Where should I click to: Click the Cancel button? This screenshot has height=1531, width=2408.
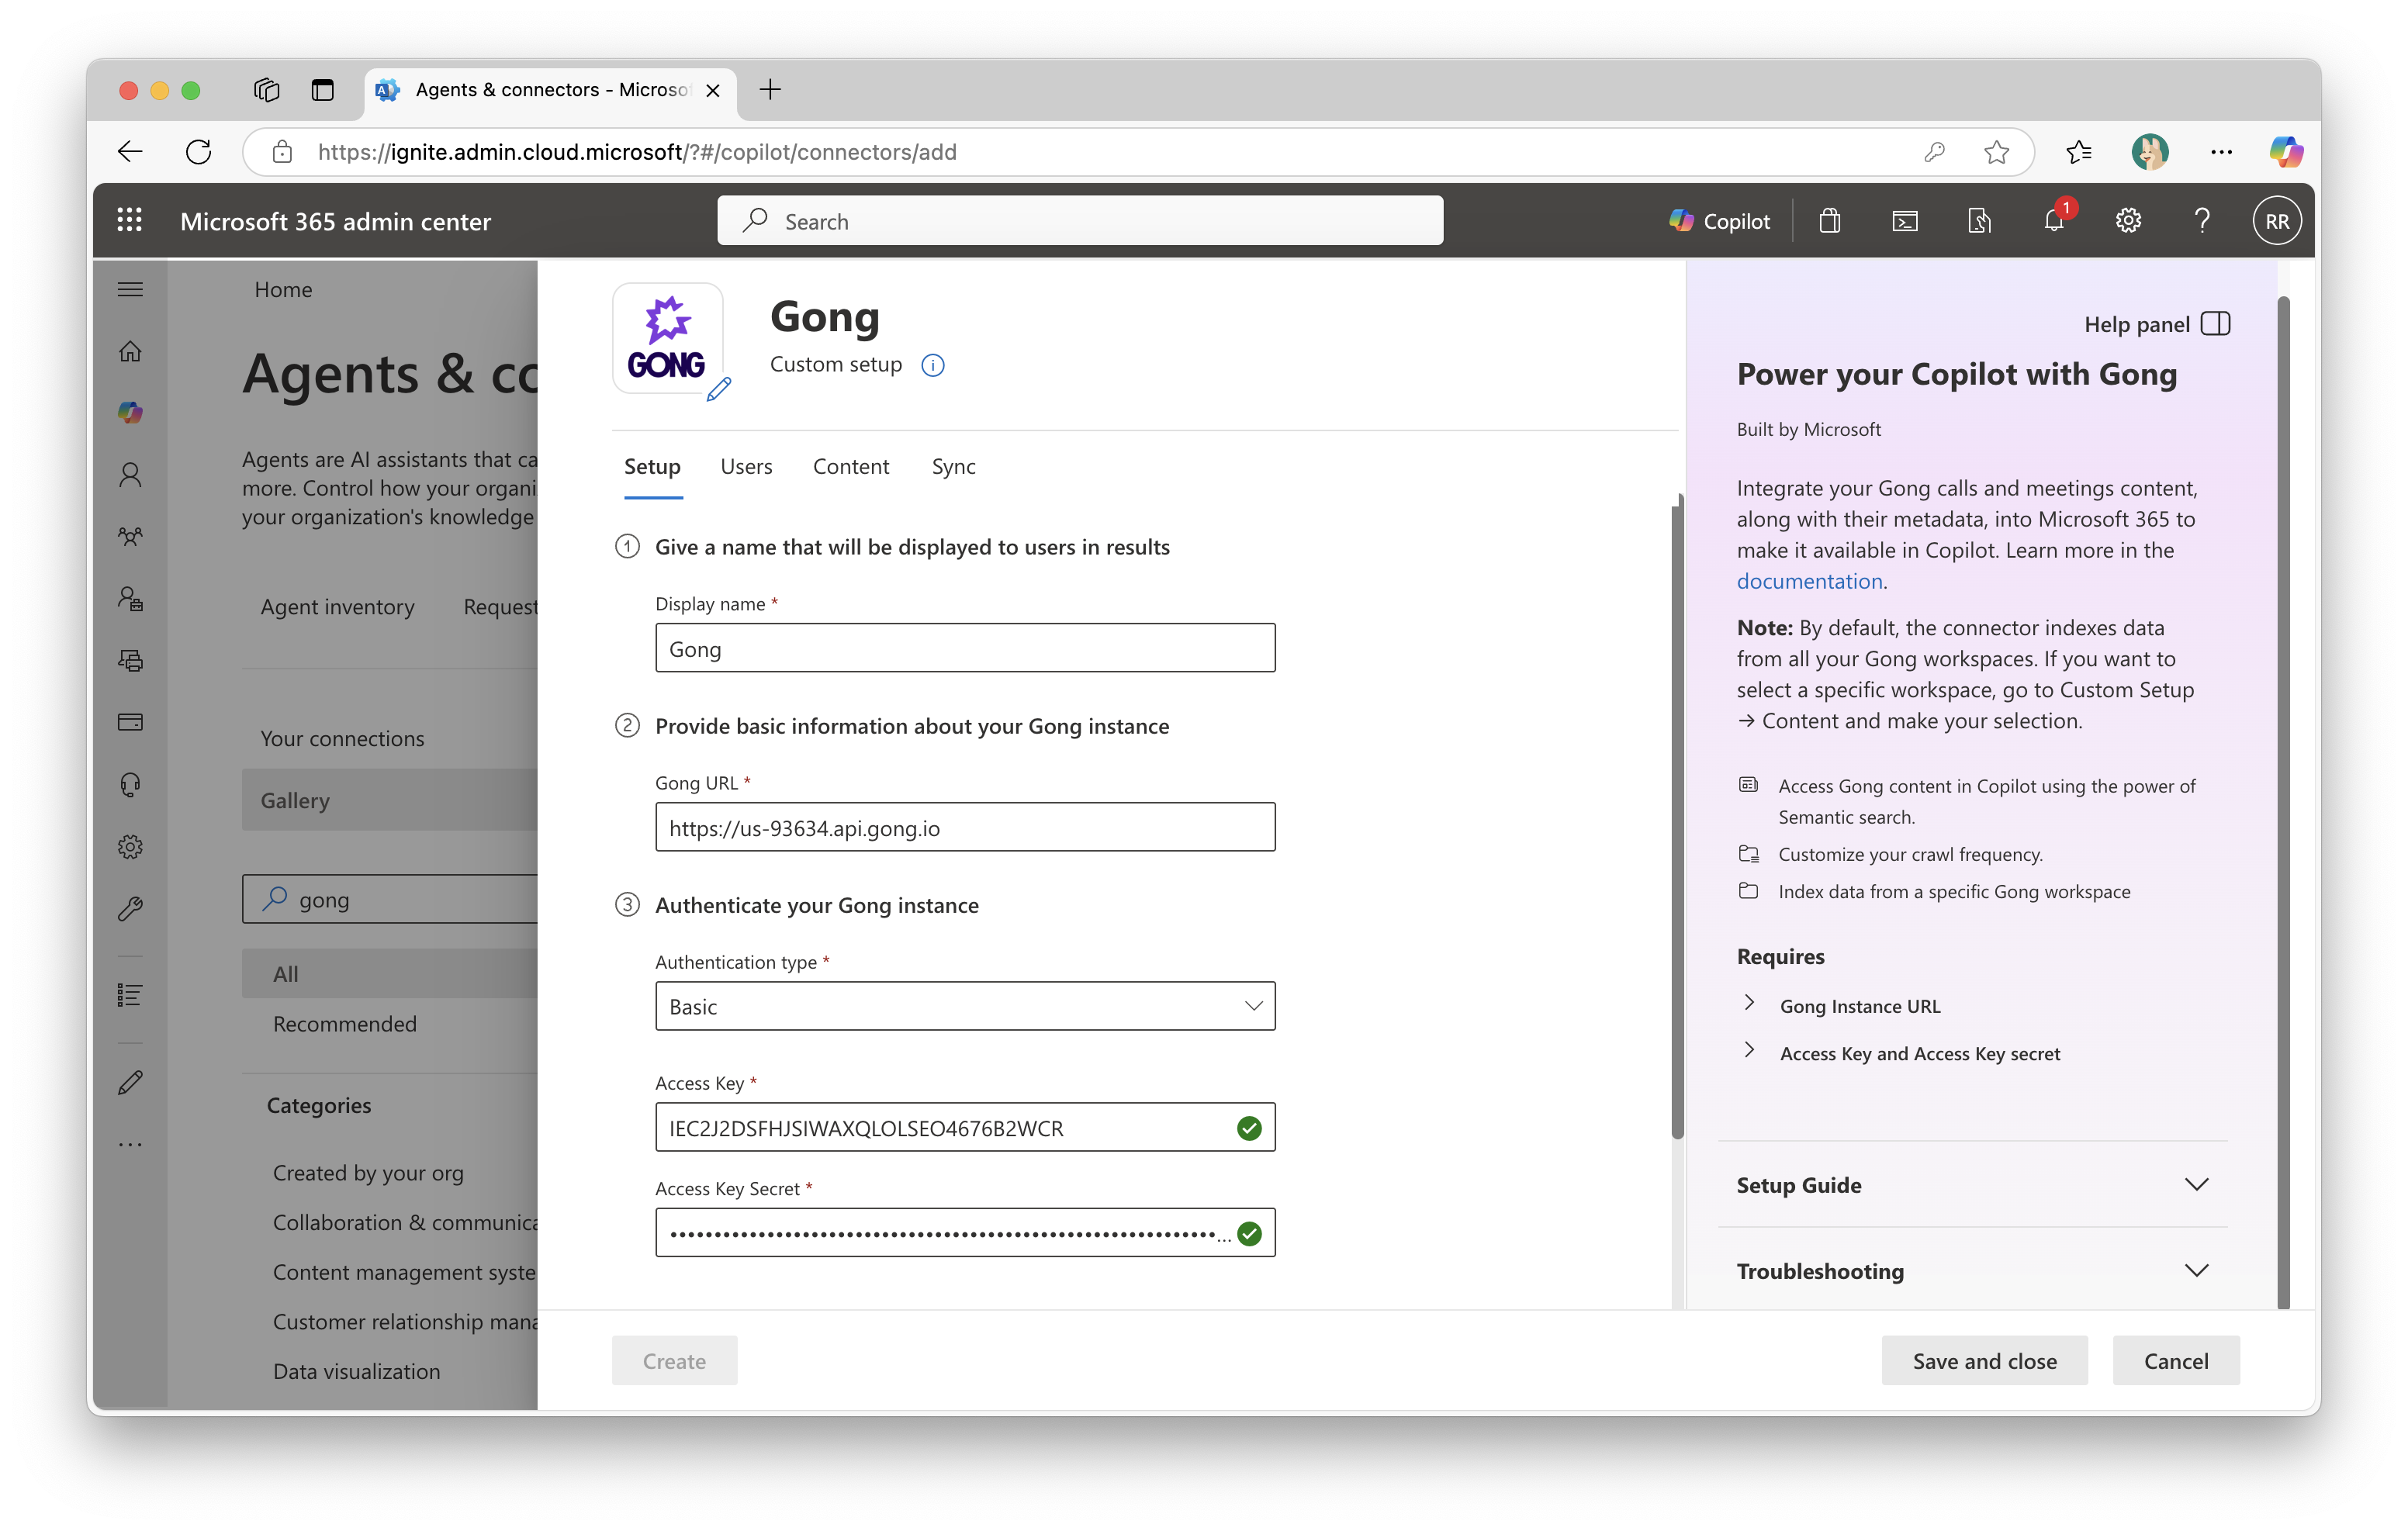[x=2176, y=1361]
